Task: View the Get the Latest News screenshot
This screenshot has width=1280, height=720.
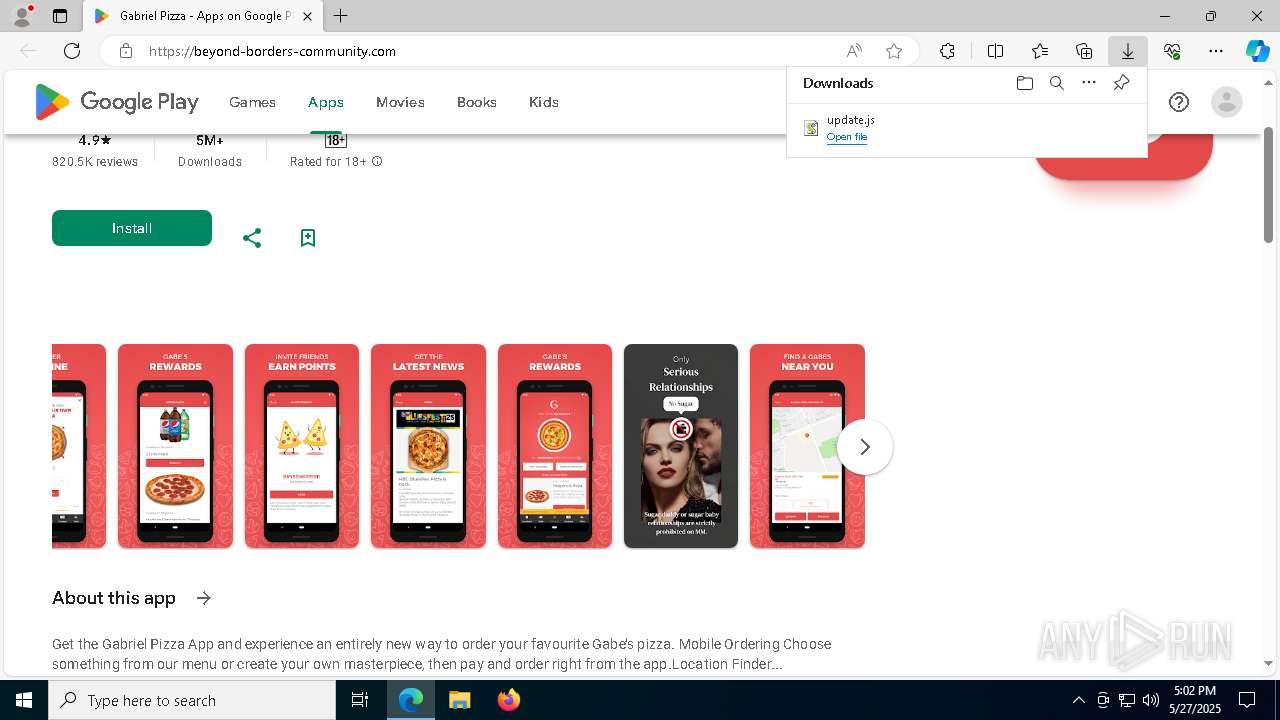Action: pos(428,446)
